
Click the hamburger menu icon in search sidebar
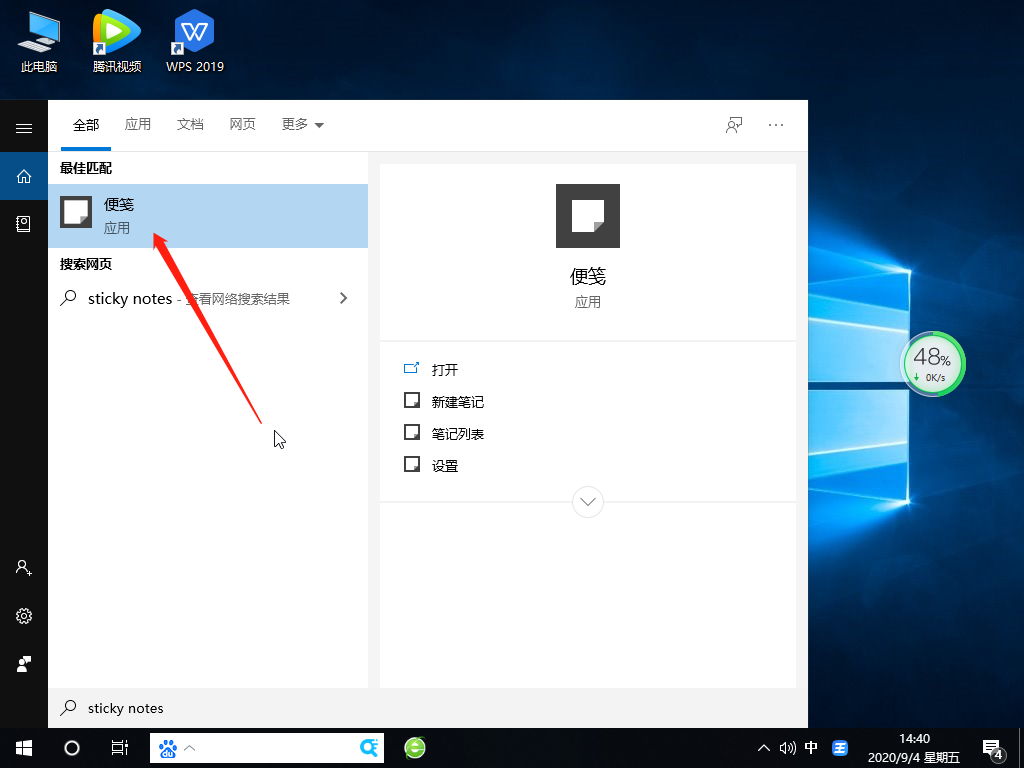[24, 128]
